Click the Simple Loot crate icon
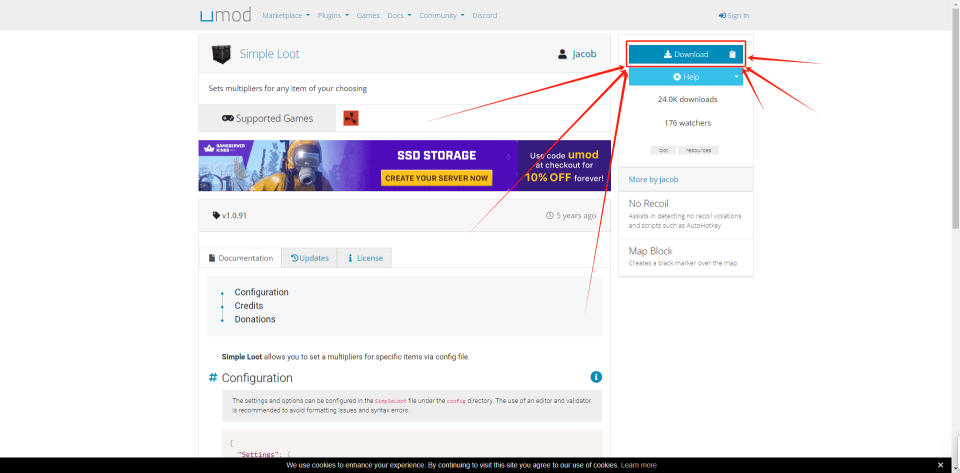The width and height of the screenshot is (960, 473). pyautogui.click(x=222, y=54)
